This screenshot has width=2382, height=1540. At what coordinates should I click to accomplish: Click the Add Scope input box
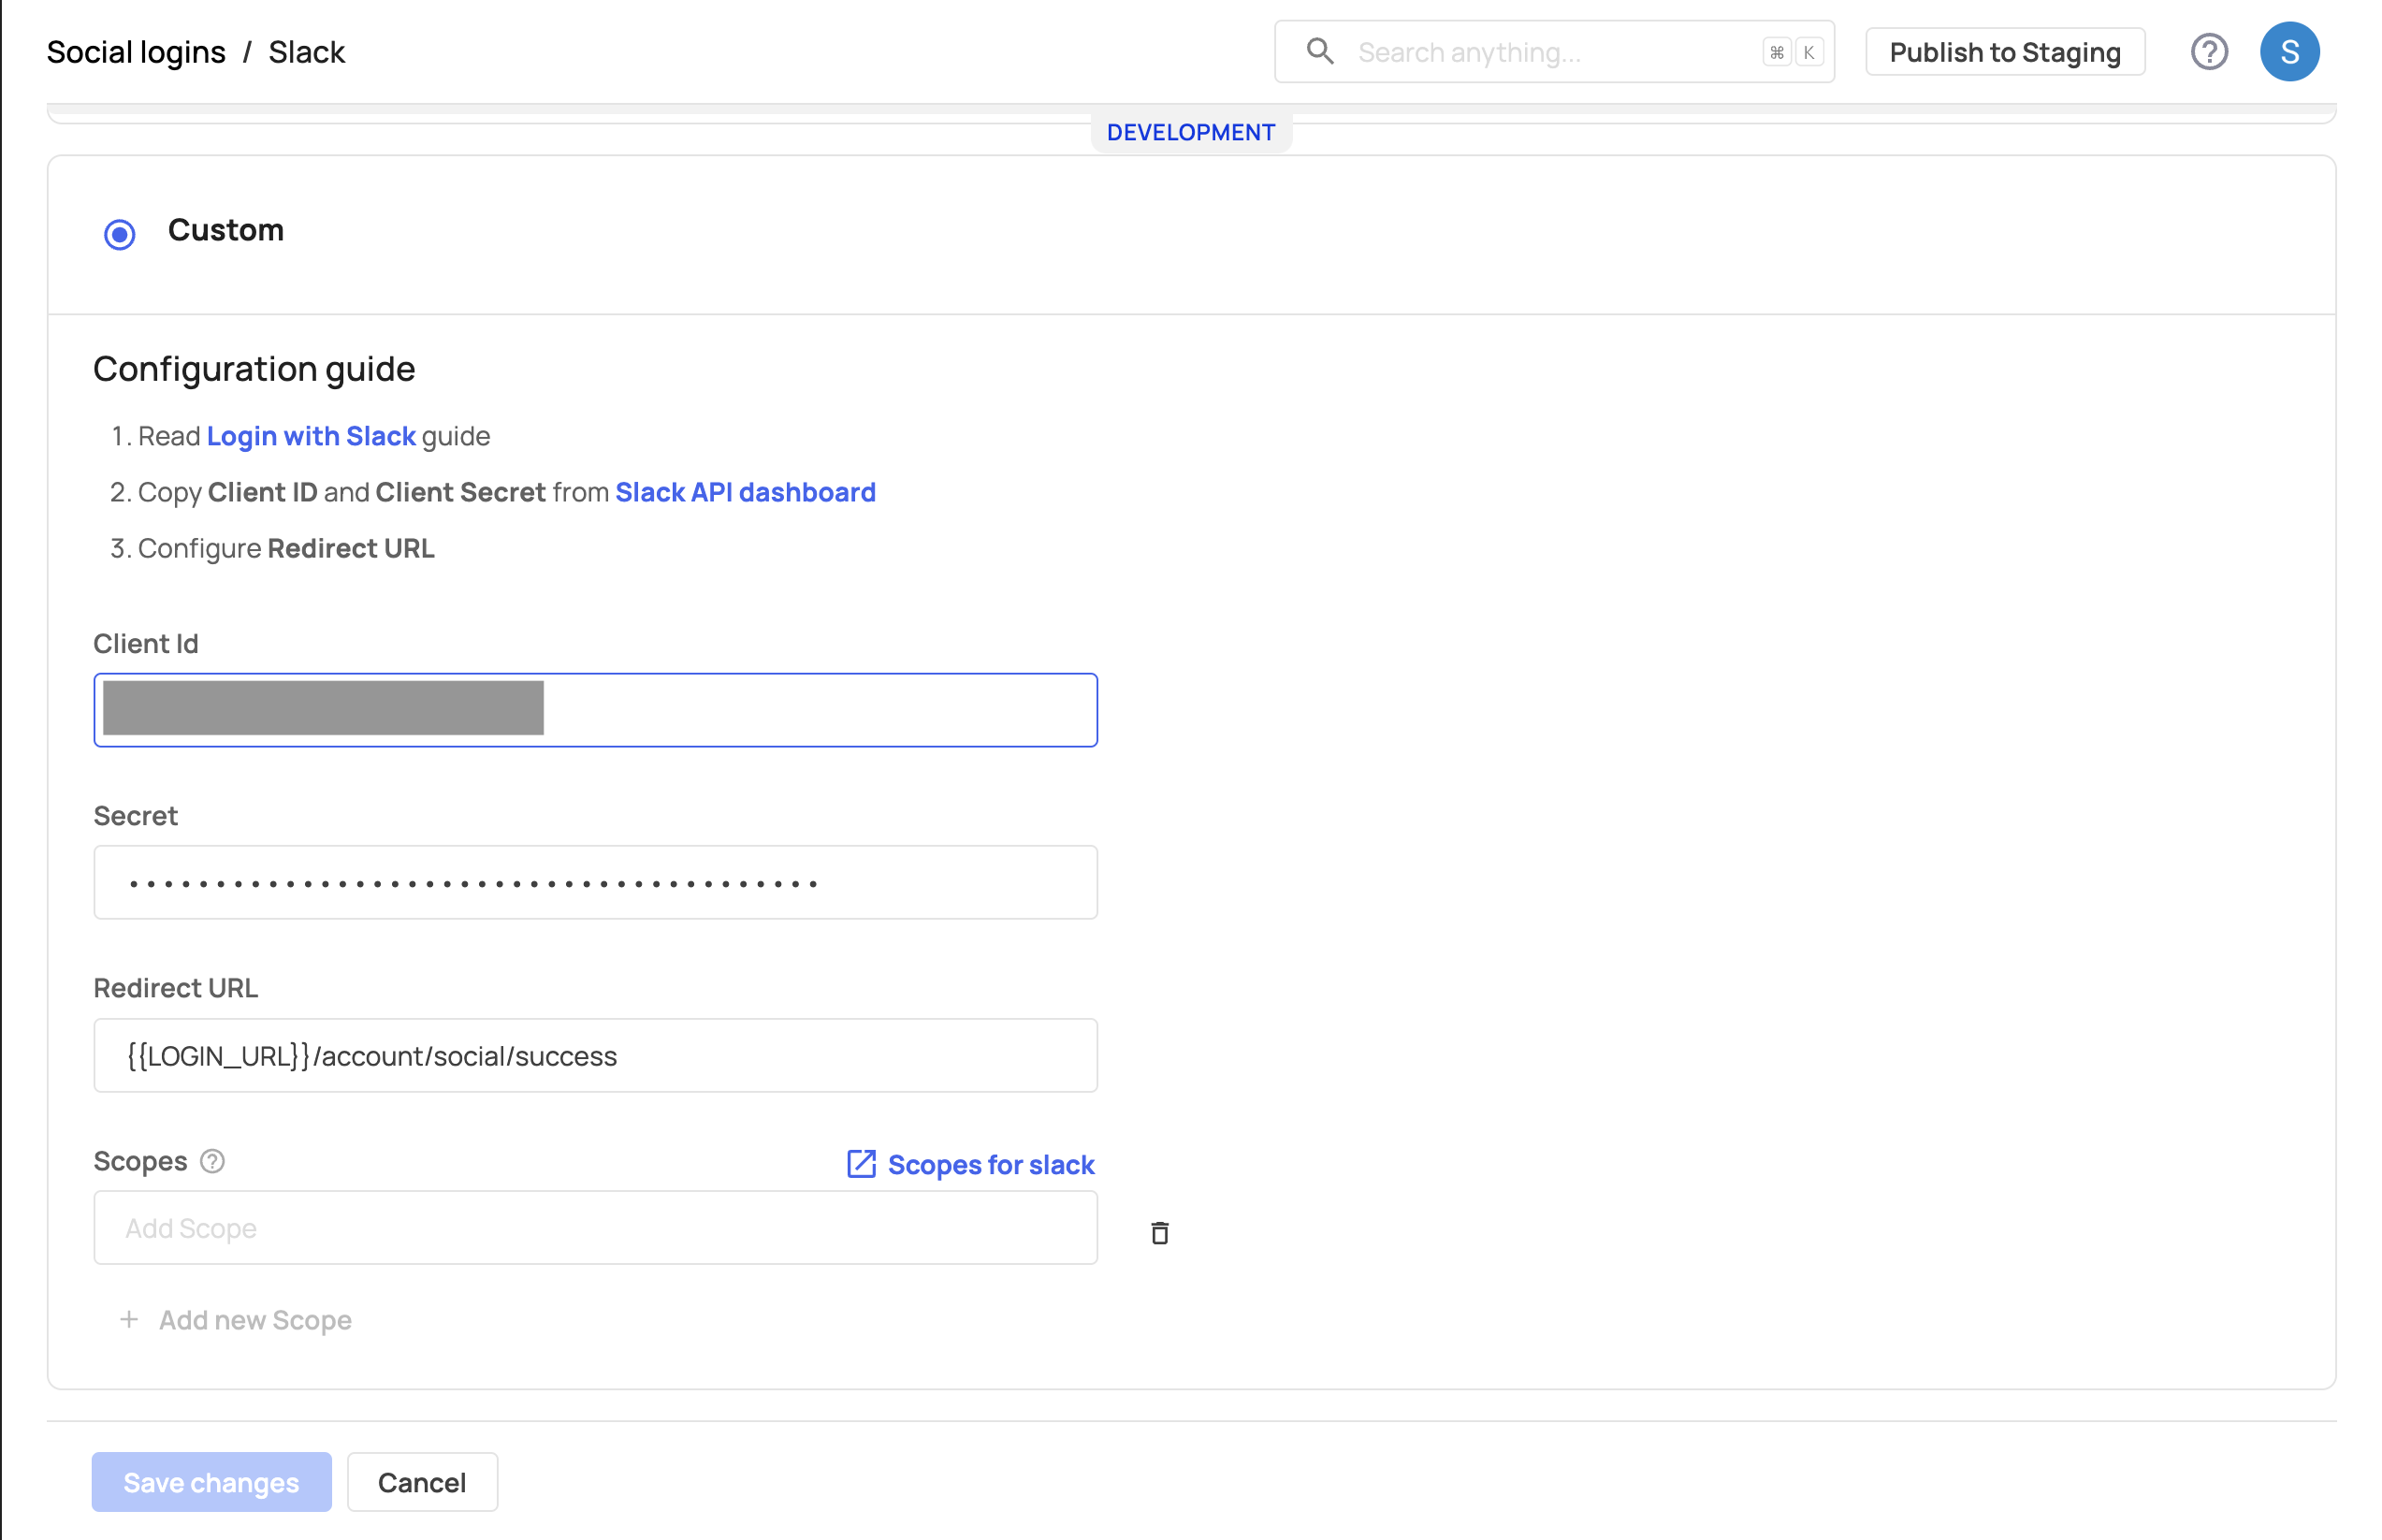pos(595,1227)
